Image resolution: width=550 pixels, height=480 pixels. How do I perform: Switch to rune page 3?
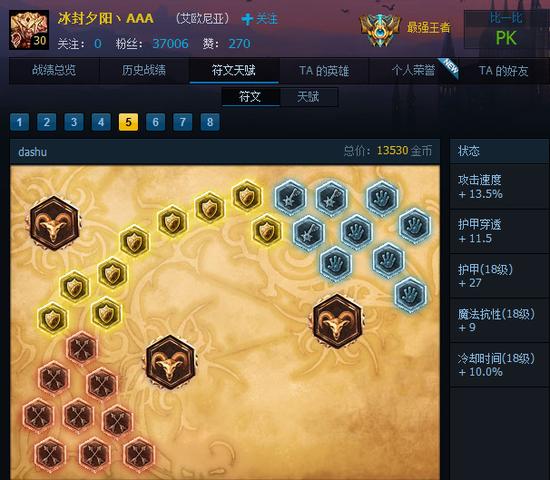coord(74,122)
